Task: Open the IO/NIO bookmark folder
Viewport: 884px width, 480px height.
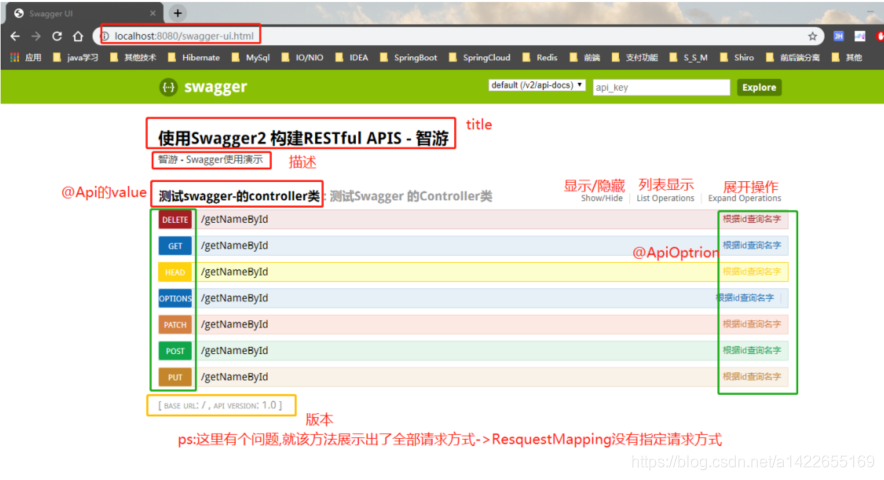Action: pyautogui.click(x=303, y=58)
